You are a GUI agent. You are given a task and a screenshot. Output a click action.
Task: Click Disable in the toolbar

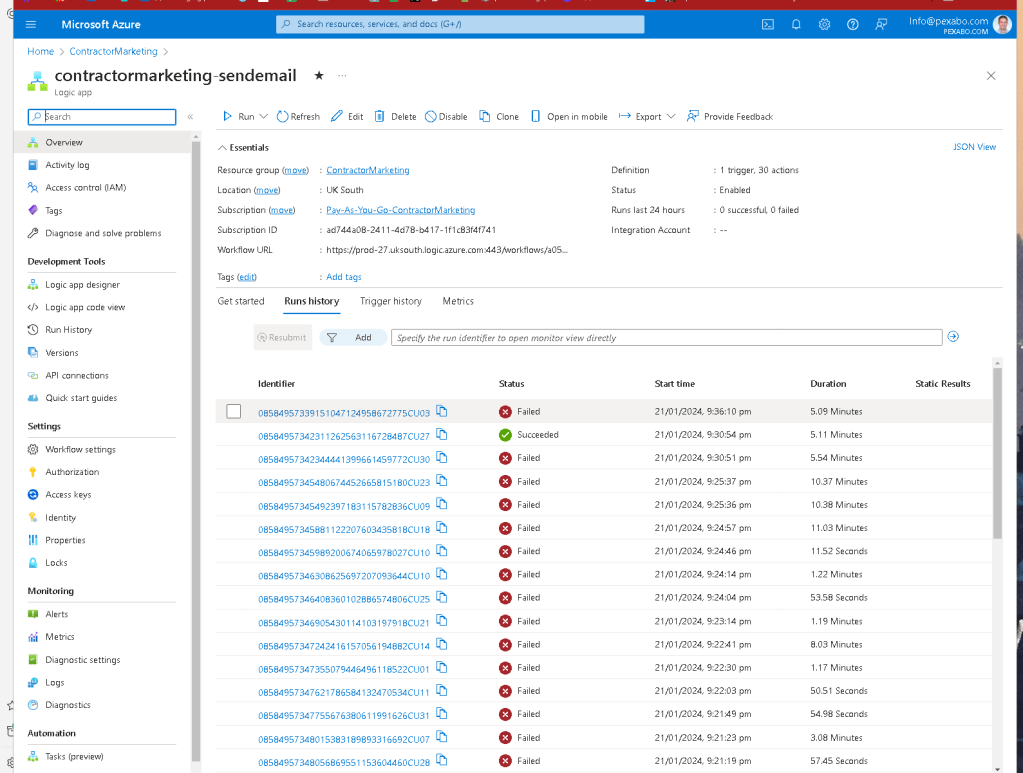(x=446, y=117)
